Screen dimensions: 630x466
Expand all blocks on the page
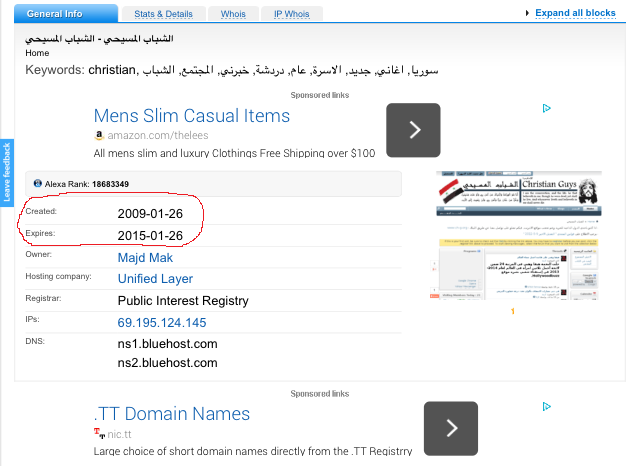tap(575, 13)
